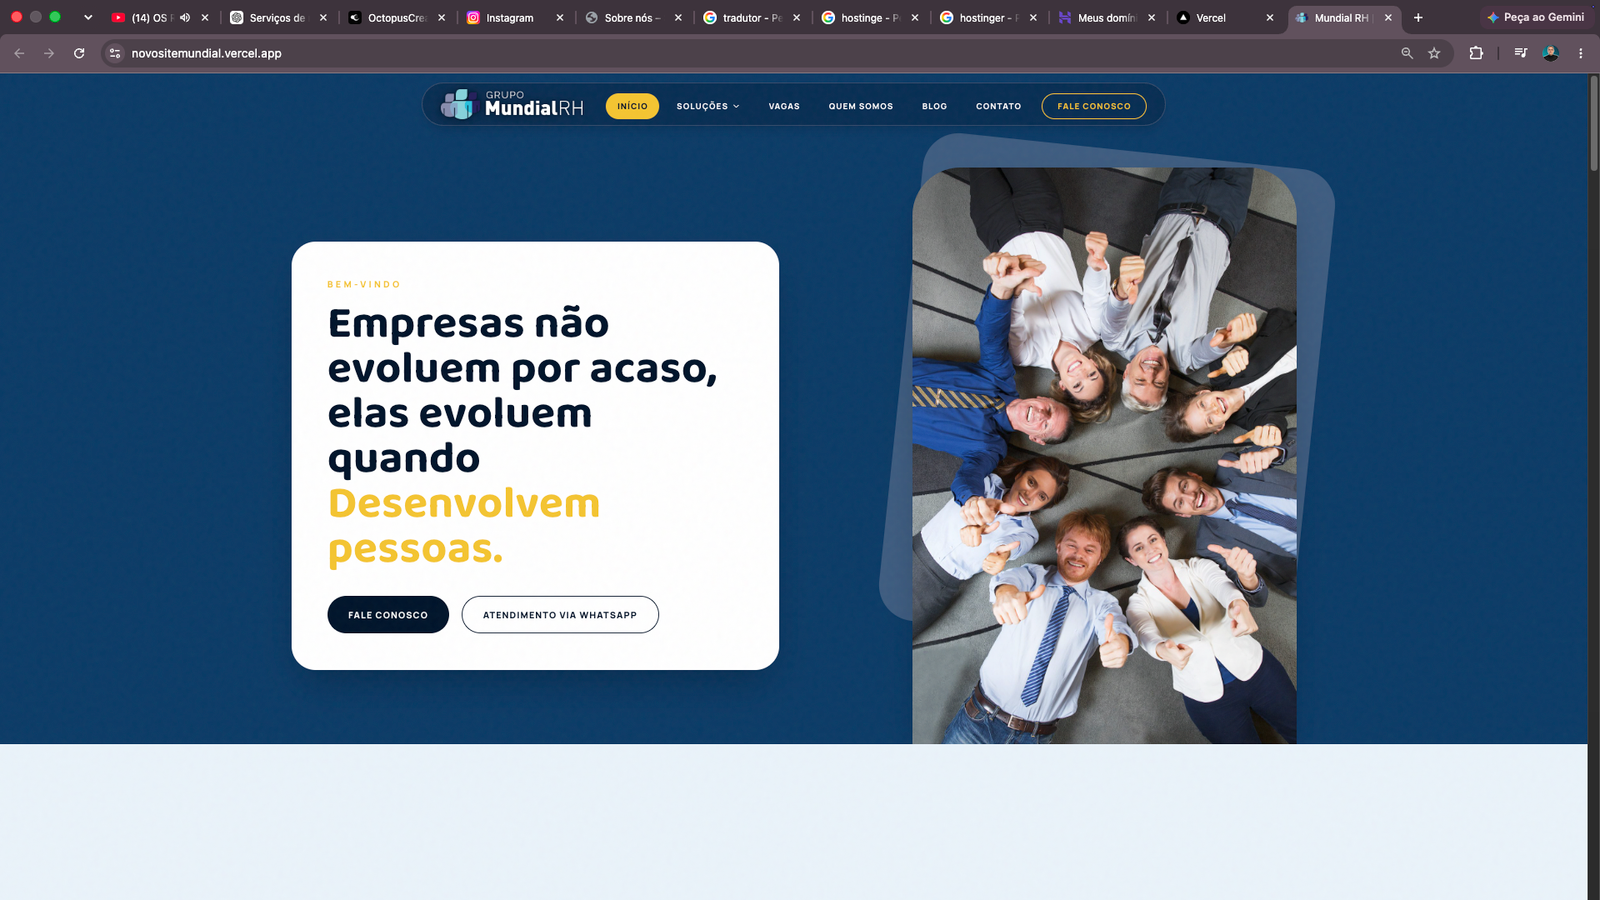Open the media control icon in toolbar
1600x900 pixels.
tap(1521, 53)
